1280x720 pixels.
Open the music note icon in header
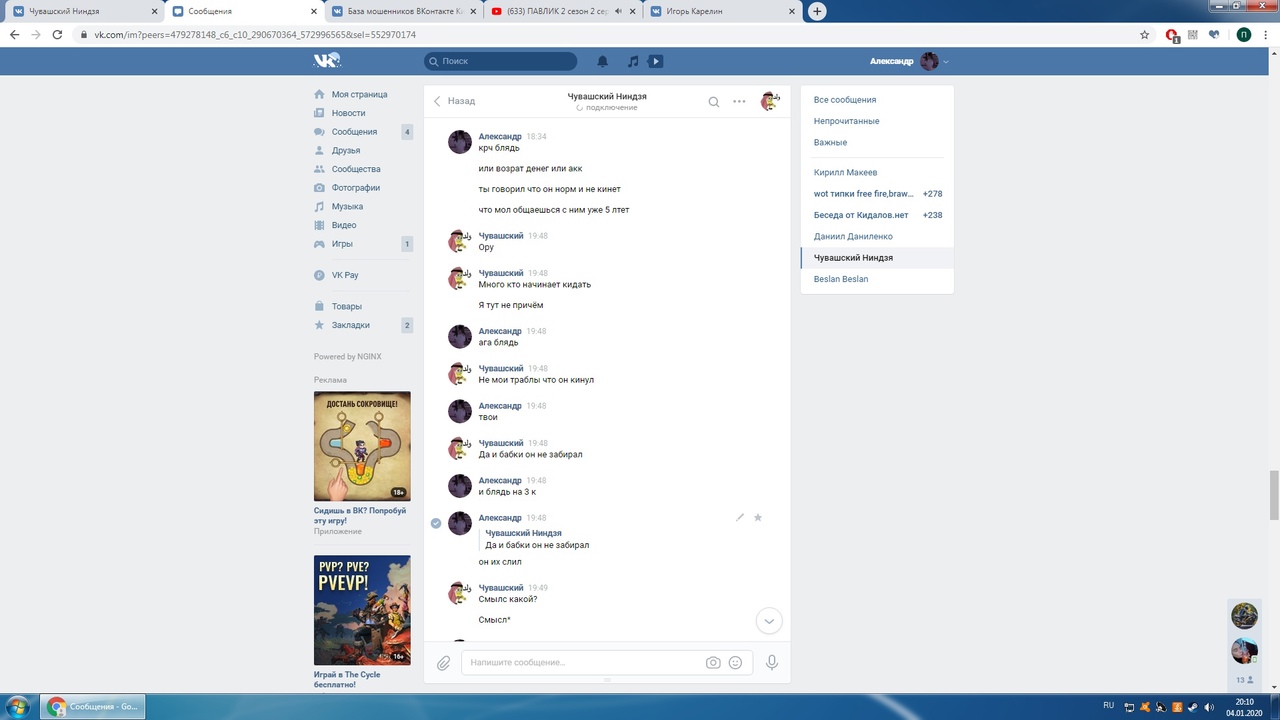point(632,61)
